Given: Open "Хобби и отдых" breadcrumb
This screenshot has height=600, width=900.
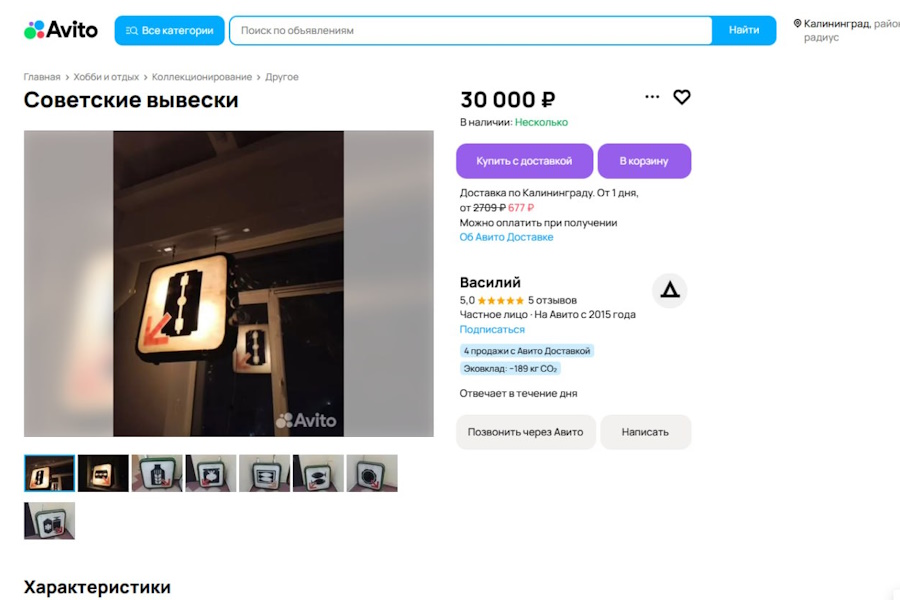Looking at the screenshot, I should pos(106,77).
